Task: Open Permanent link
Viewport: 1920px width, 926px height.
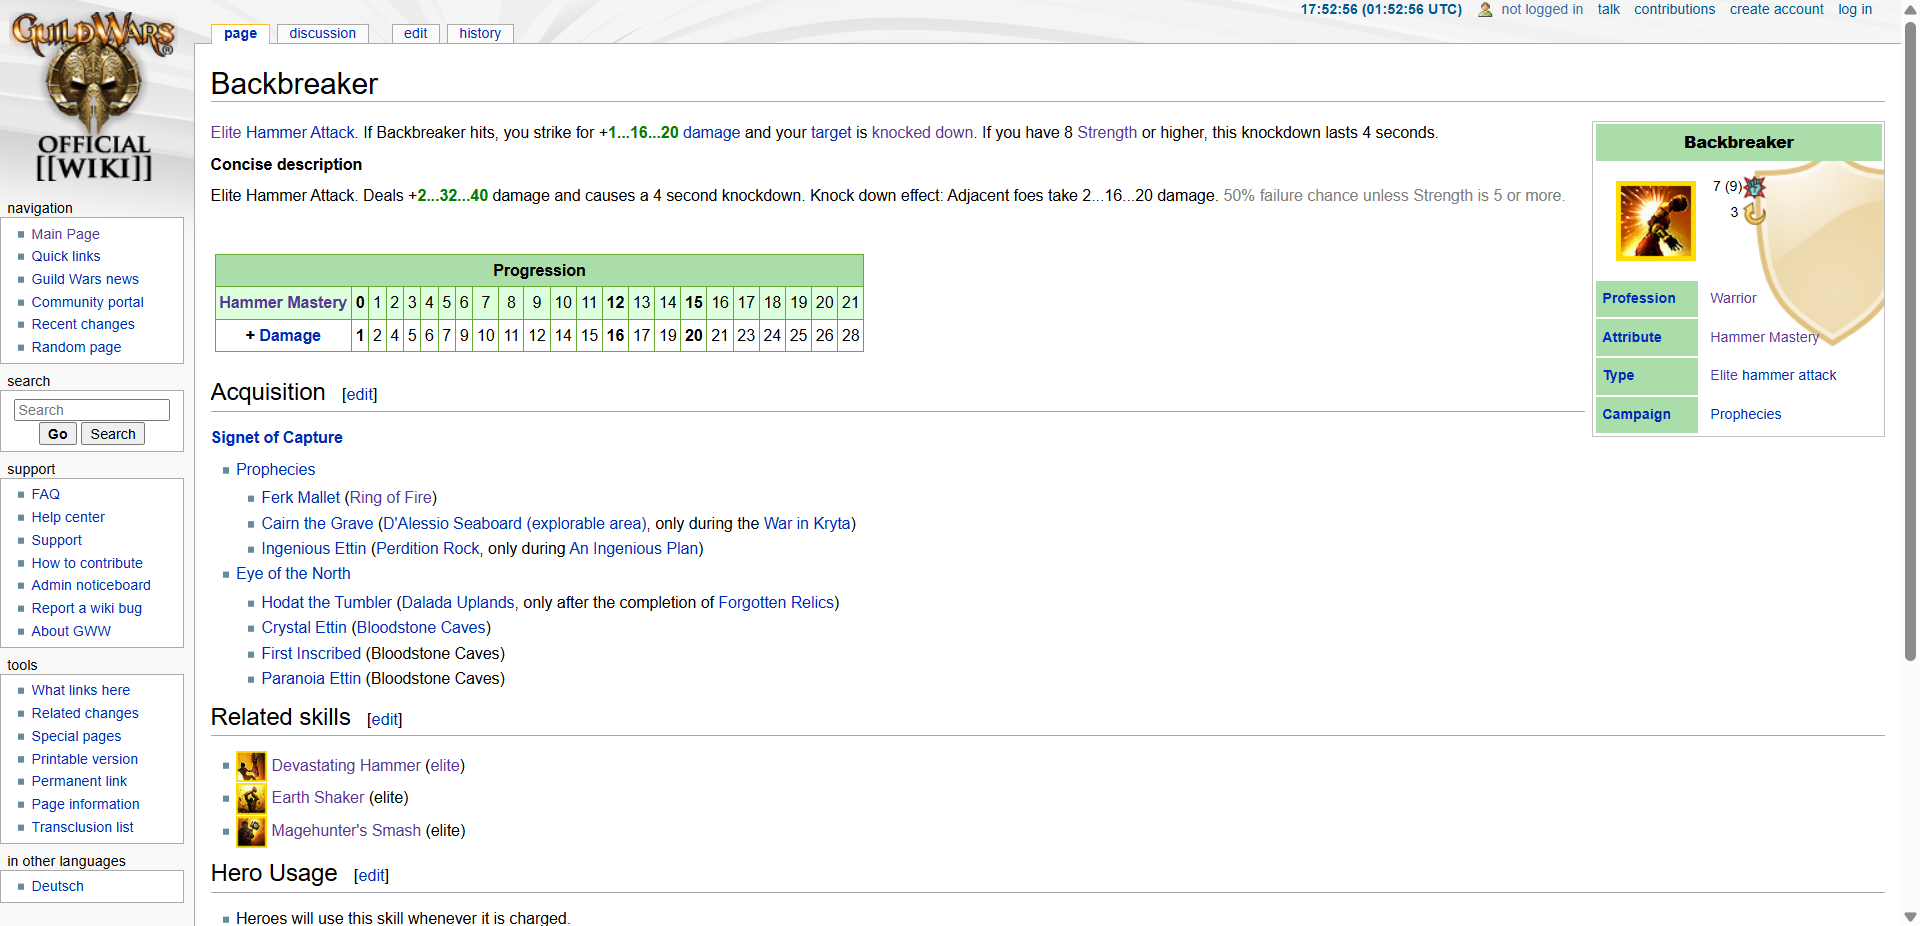Action: [79, 781]
